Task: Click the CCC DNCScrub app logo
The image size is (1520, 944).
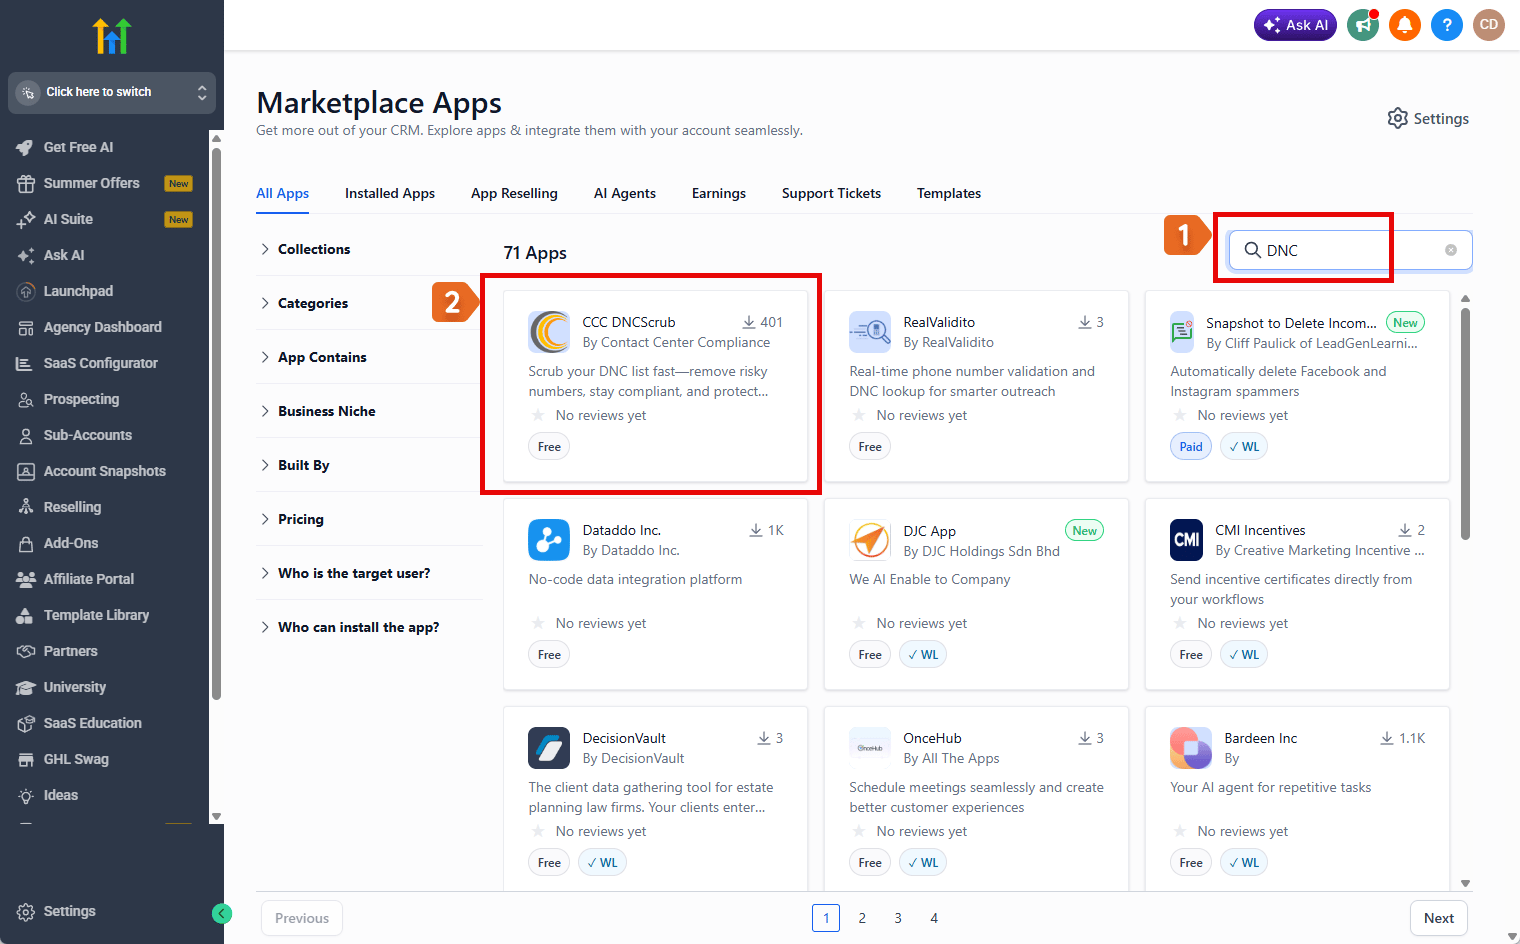Action: (x=549, y=332)
